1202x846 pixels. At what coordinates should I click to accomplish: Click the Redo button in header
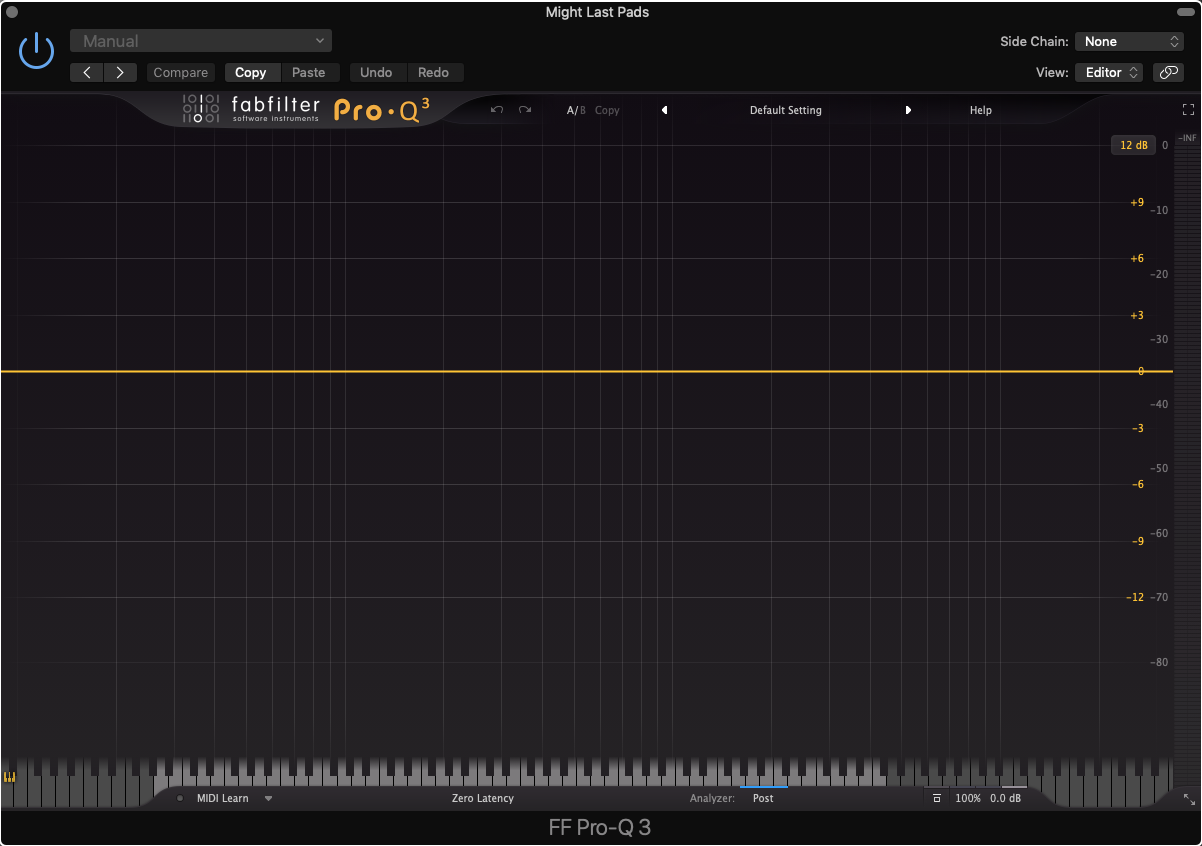[x=434, y=72]
